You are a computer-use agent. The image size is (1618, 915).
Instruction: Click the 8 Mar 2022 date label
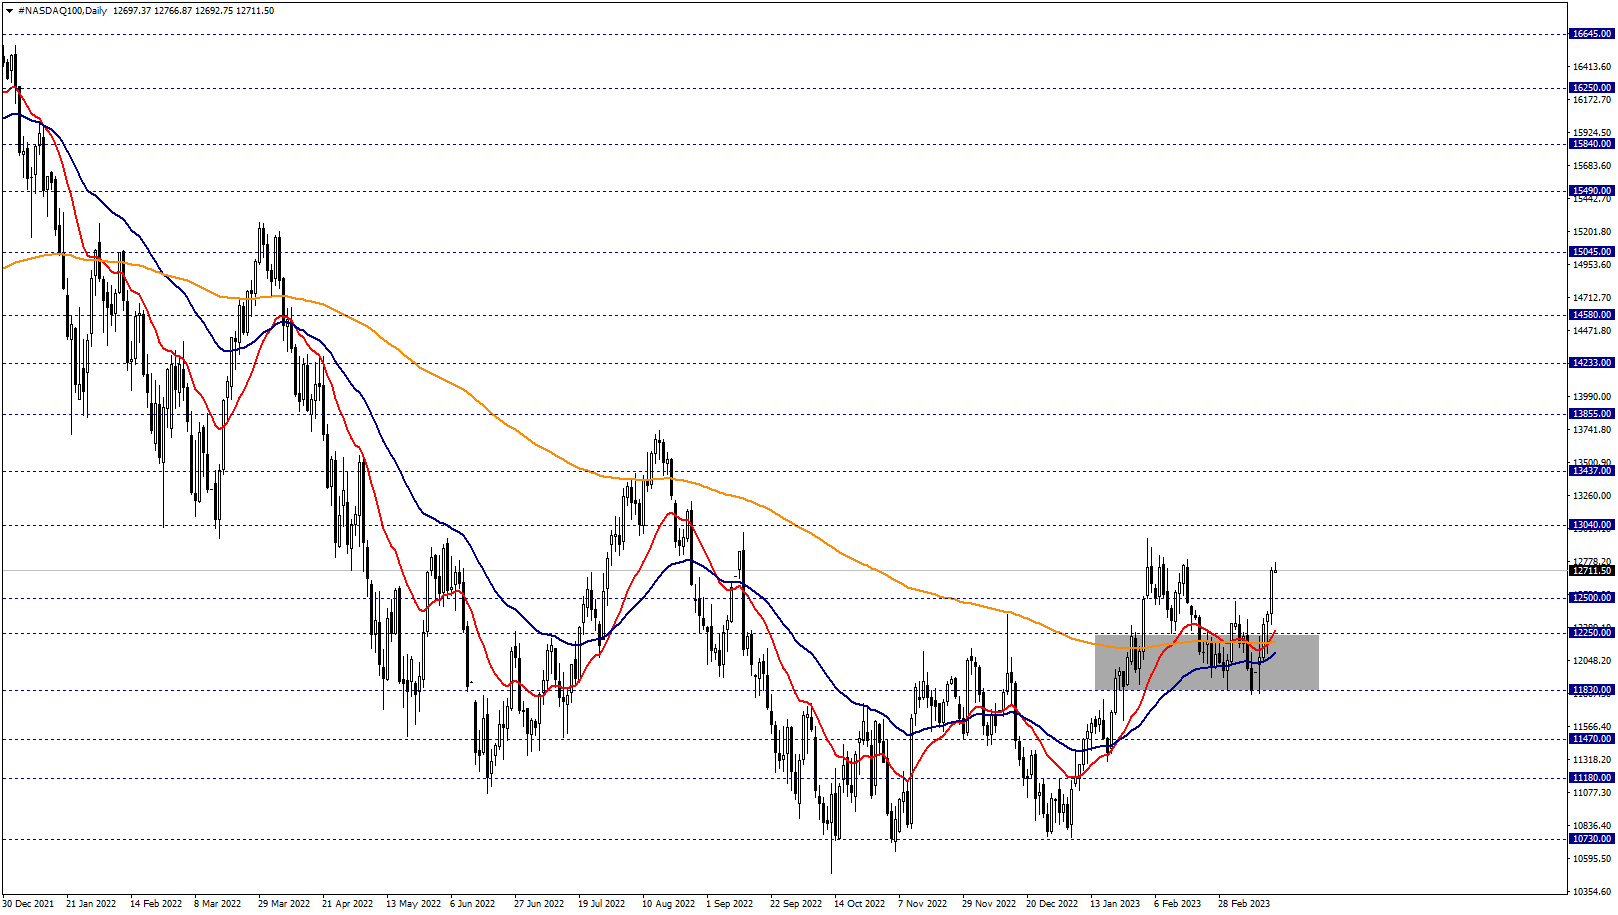pos(218,904)
